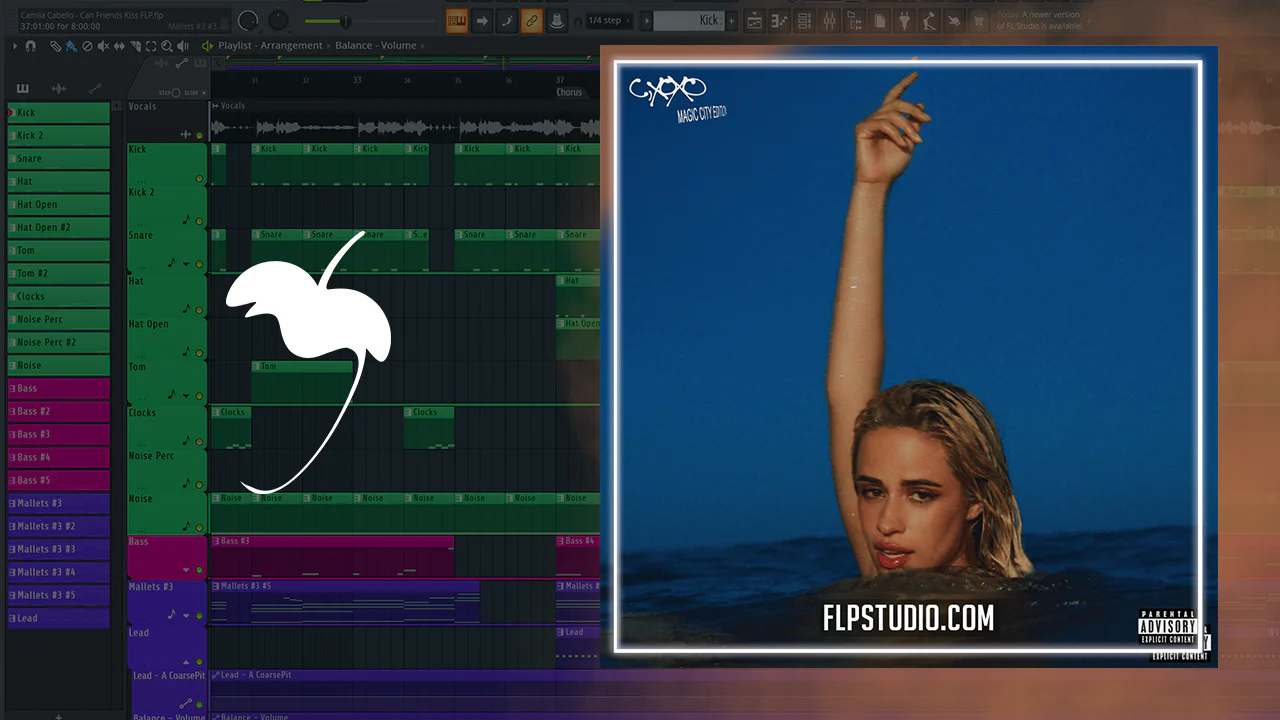Select the Zoom magnifier tool
The image size is (1280, 720).
[x=167, y=46]
